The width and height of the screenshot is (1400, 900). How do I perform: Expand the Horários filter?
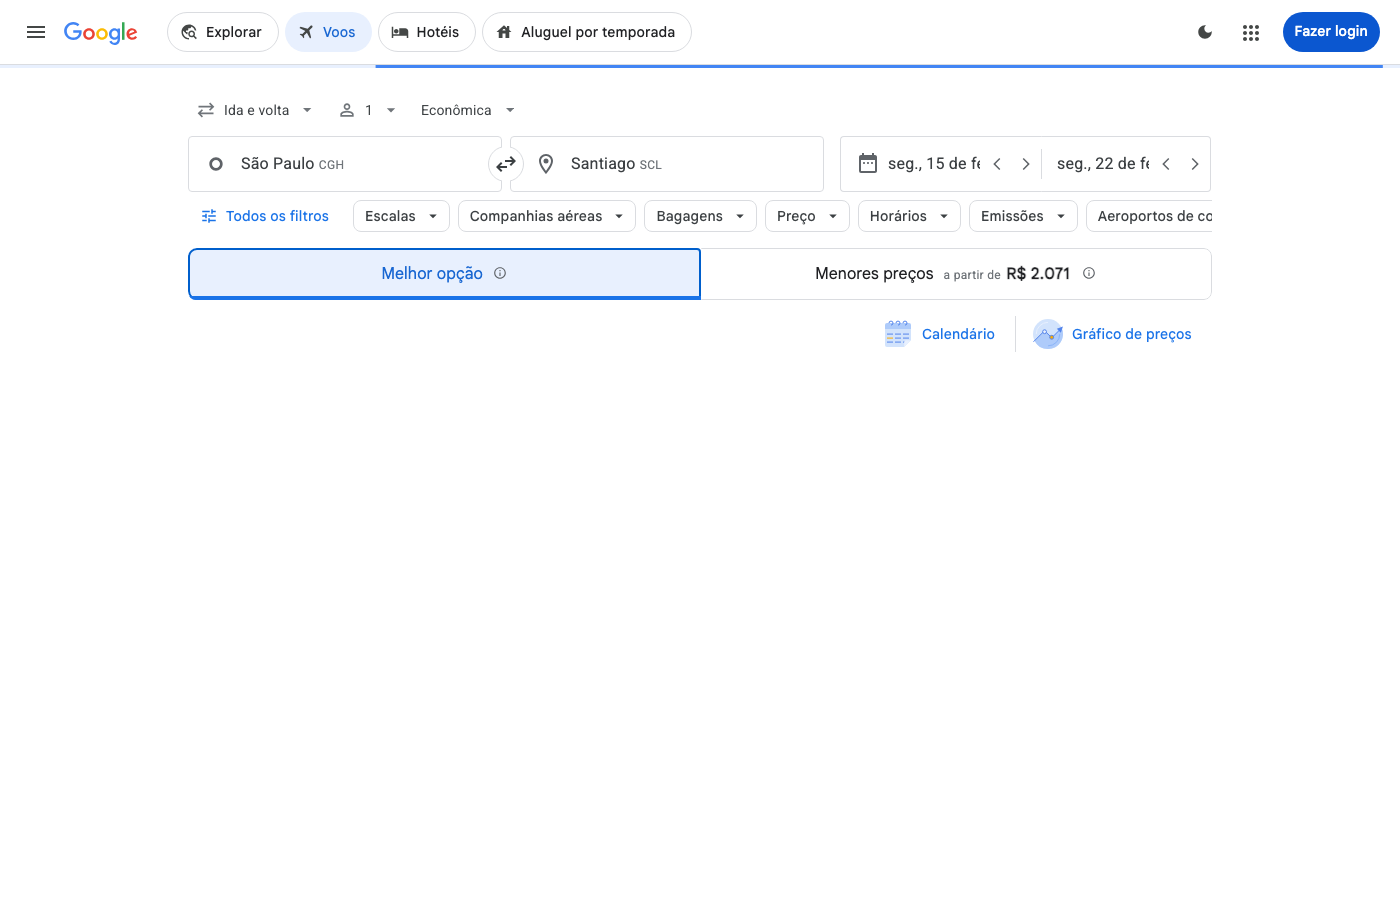[909, 216]
